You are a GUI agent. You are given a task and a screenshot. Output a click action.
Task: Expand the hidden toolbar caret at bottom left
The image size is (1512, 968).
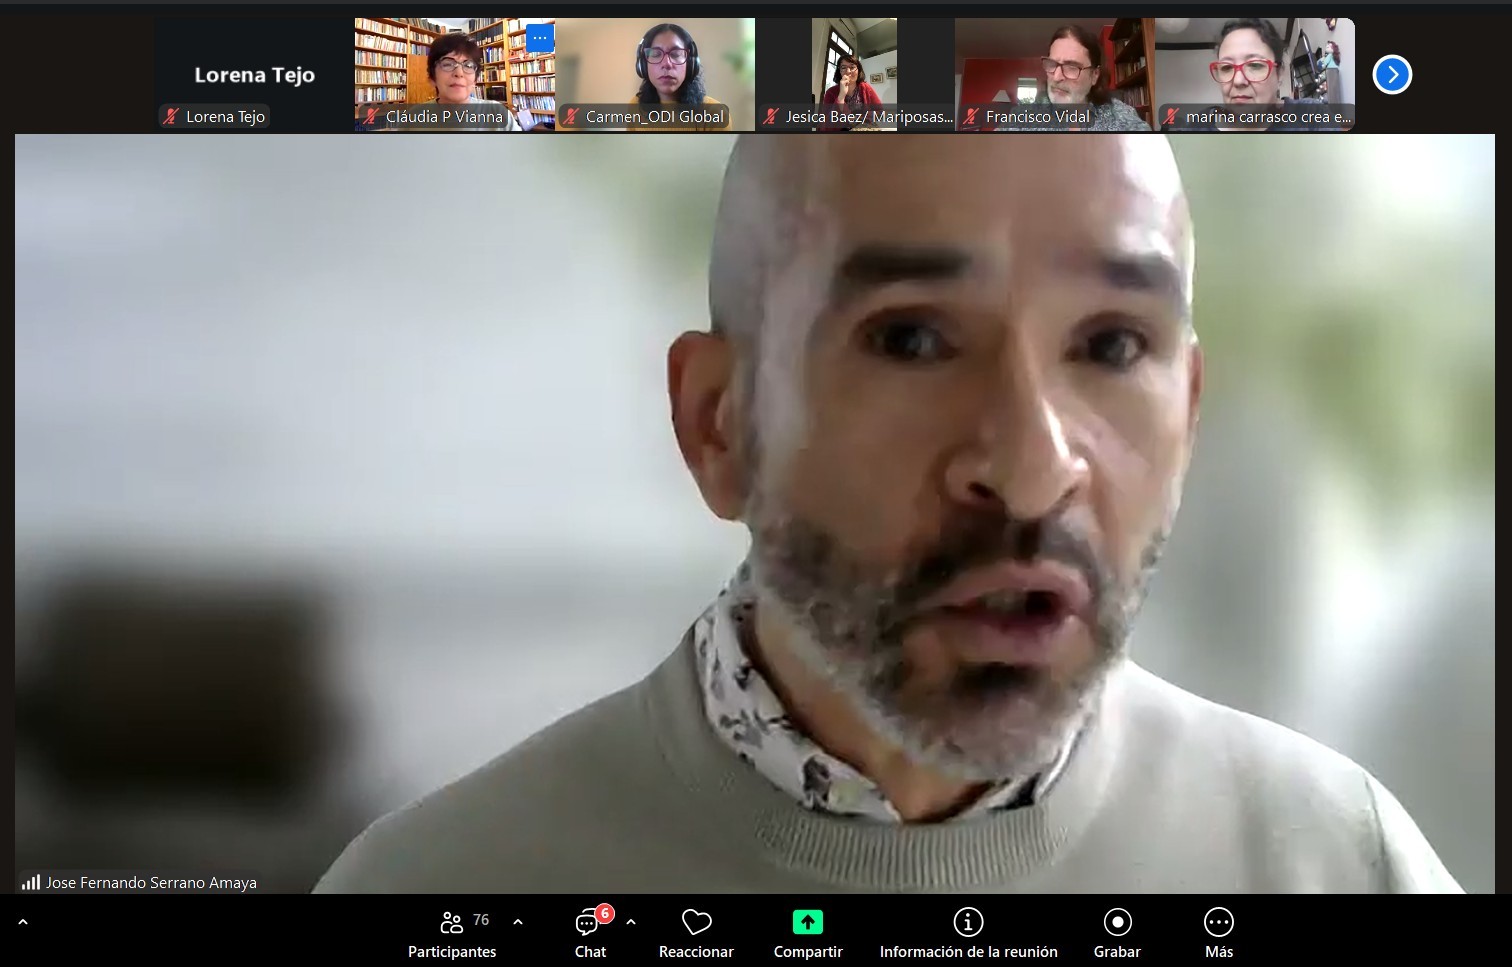[x=23, y=922]
